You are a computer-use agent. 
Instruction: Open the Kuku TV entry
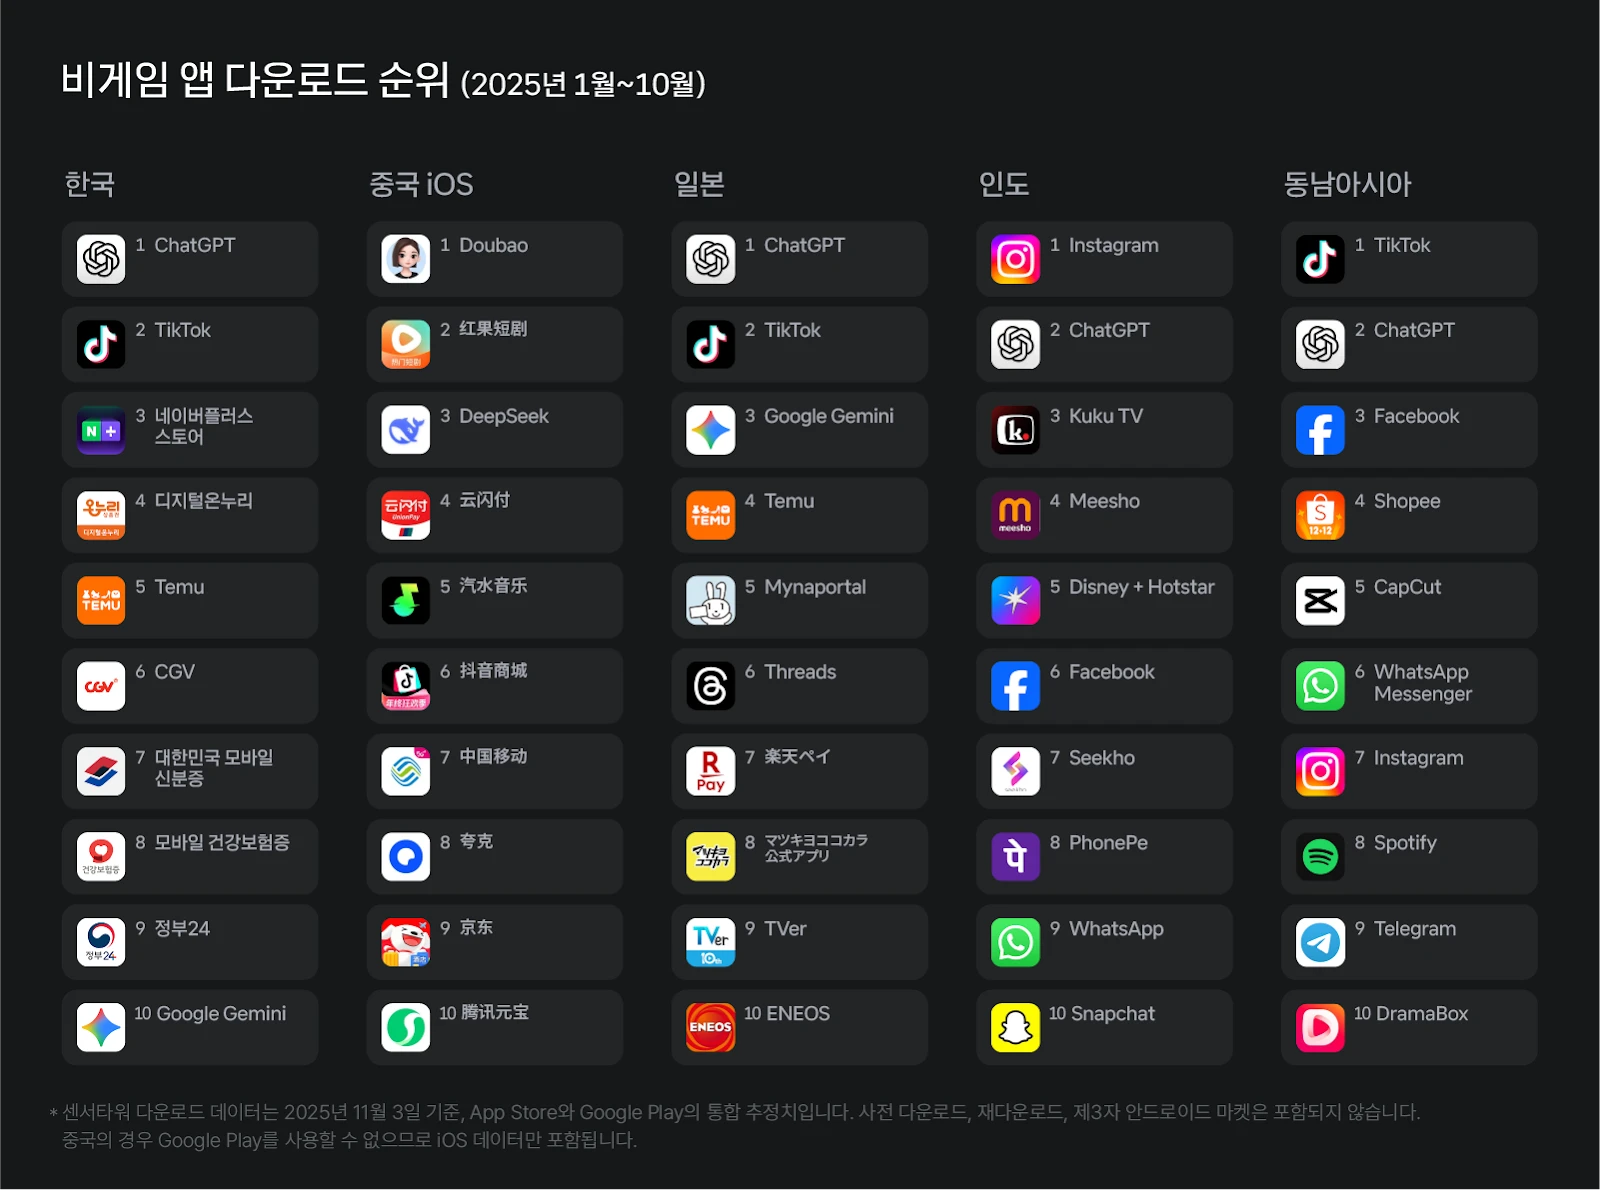coord(1104,430)
